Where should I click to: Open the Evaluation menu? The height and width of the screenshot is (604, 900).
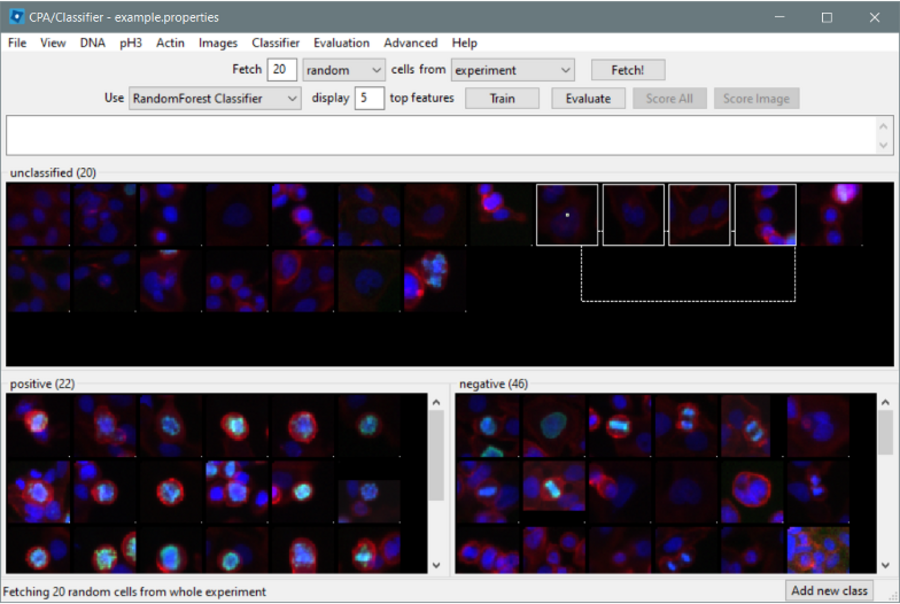tap(341, 43)
